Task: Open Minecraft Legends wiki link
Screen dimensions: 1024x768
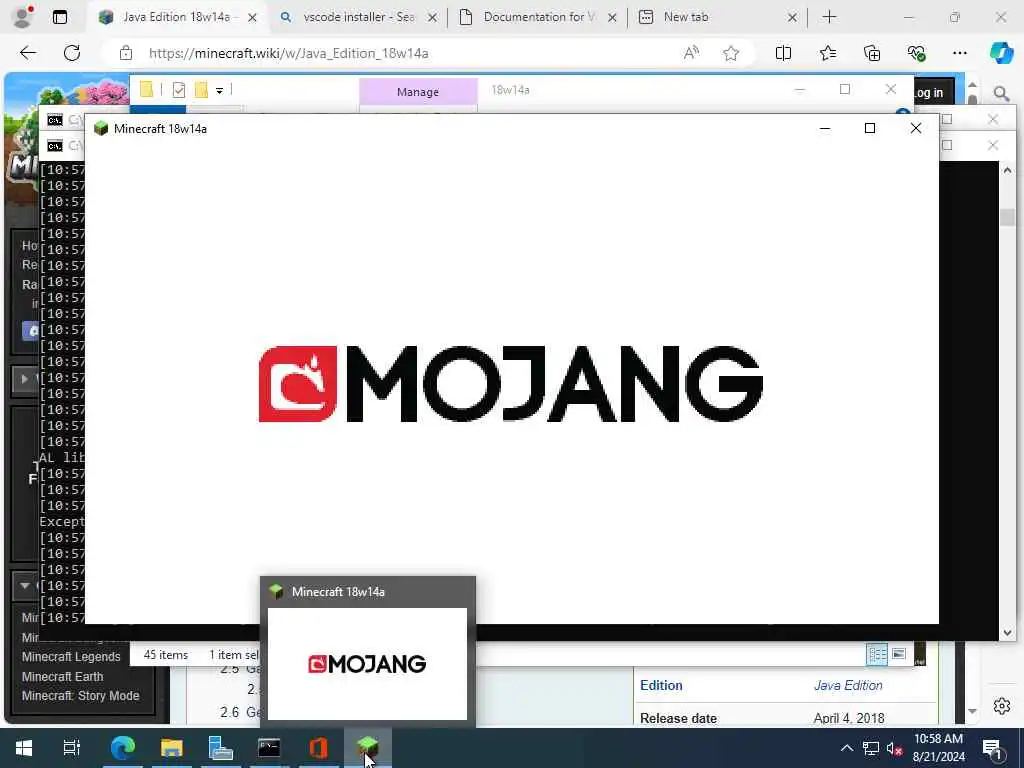Action: [71, 657]
